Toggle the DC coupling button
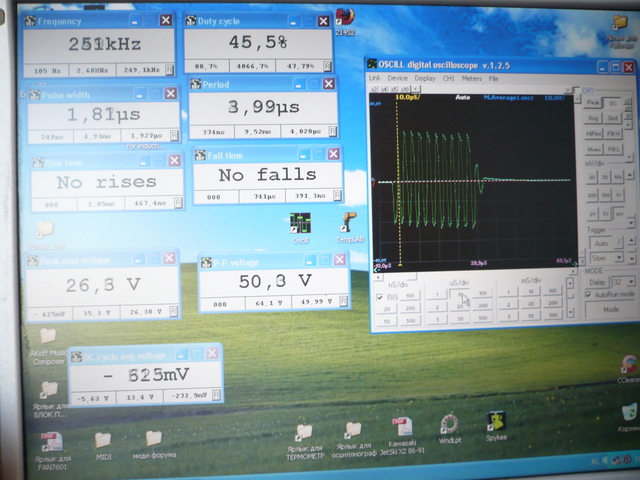Screen dimensions: 640x480 [612, 102]
